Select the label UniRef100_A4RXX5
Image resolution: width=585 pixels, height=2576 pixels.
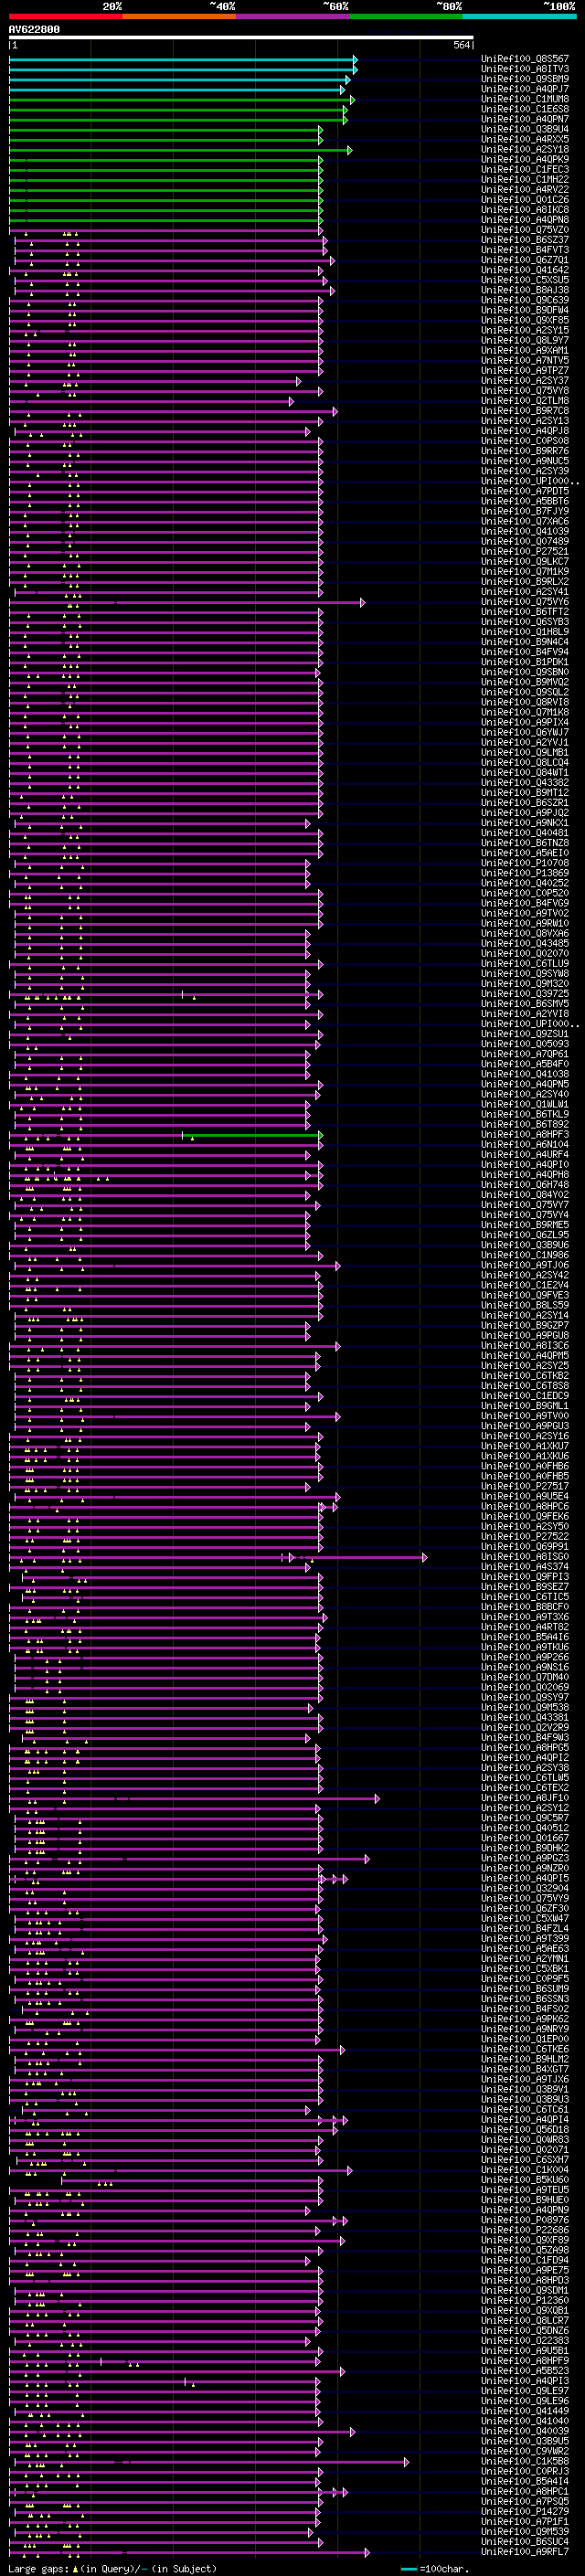click(x=525, y=139)
